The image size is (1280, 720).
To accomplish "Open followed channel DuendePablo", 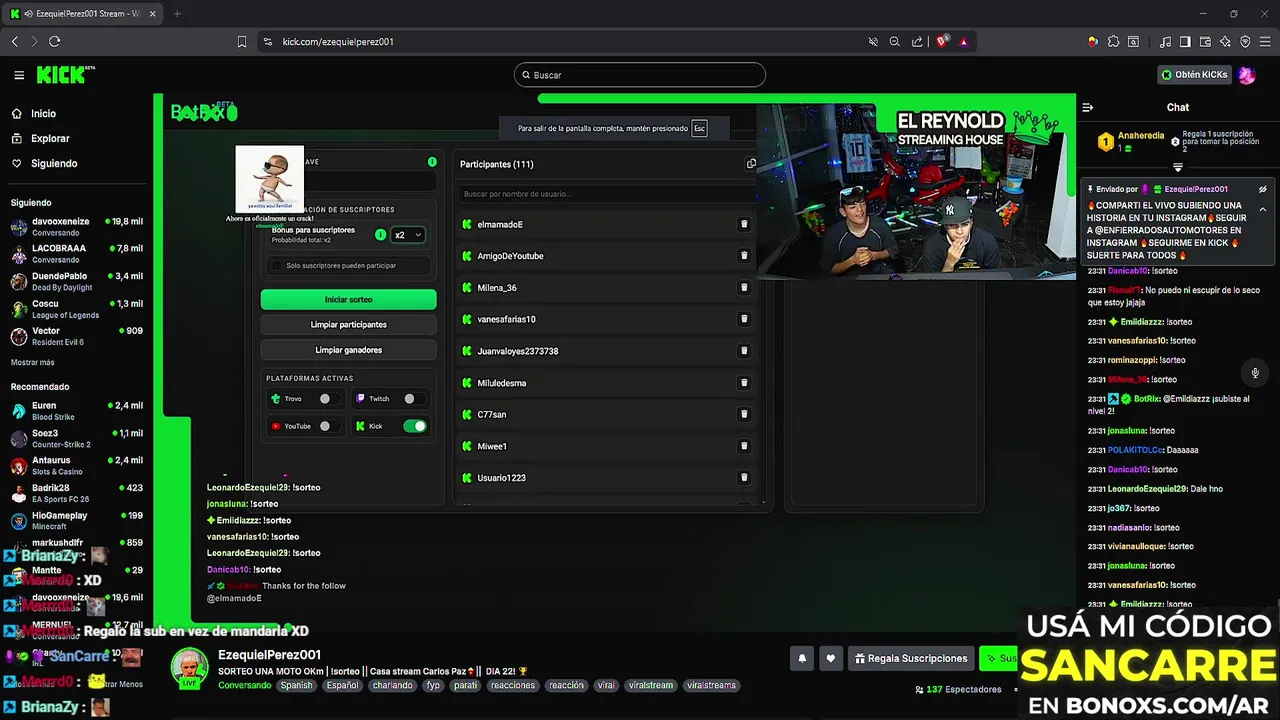I will click(78, 281).
